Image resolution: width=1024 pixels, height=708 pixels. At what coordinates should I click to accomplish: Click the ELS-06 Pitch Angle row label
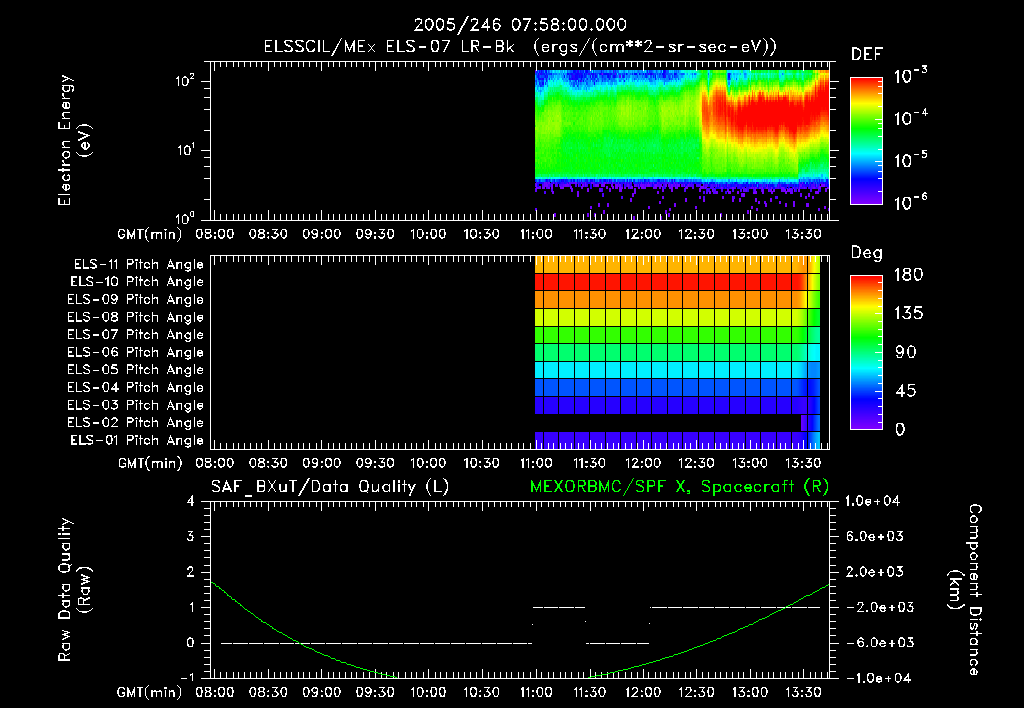tap(135, 353)
